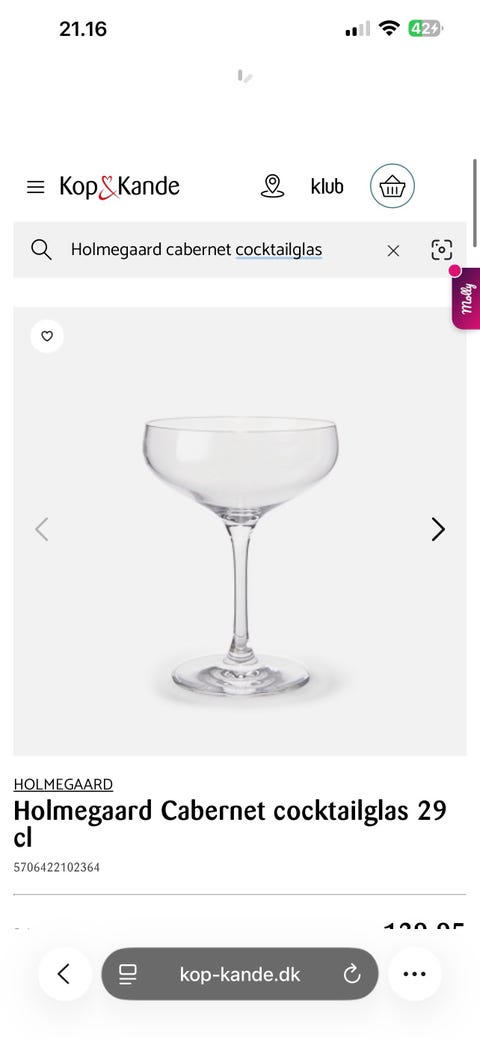480x1039 pixels.
Task: Tap the Kop & Kande logo
Action: point(119,187)
